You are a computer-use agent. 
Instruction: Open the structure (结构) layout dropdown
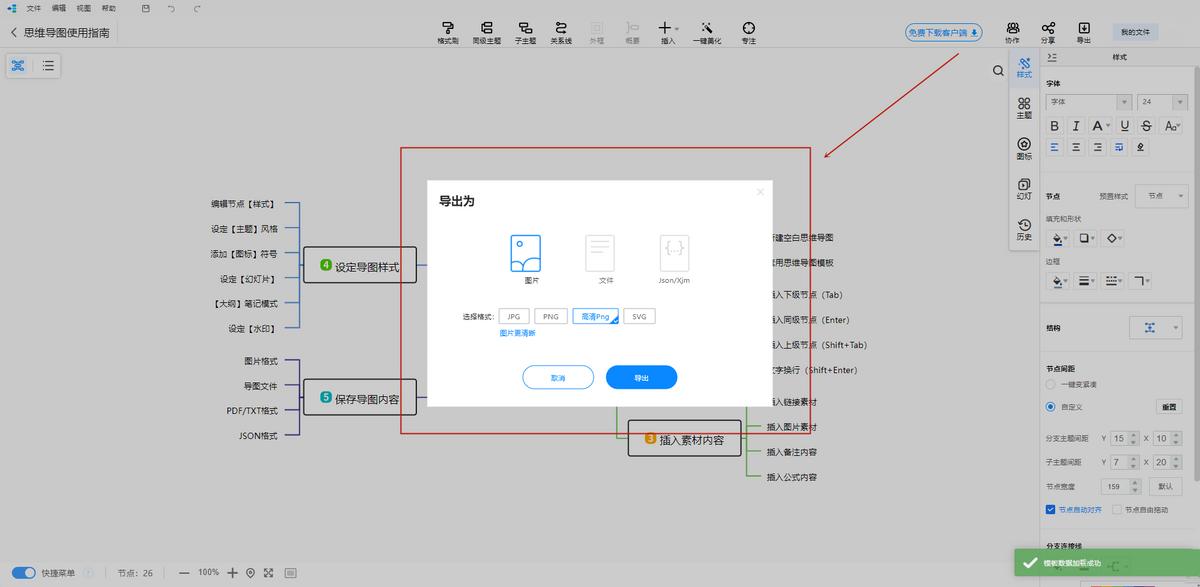[1157, 327]
